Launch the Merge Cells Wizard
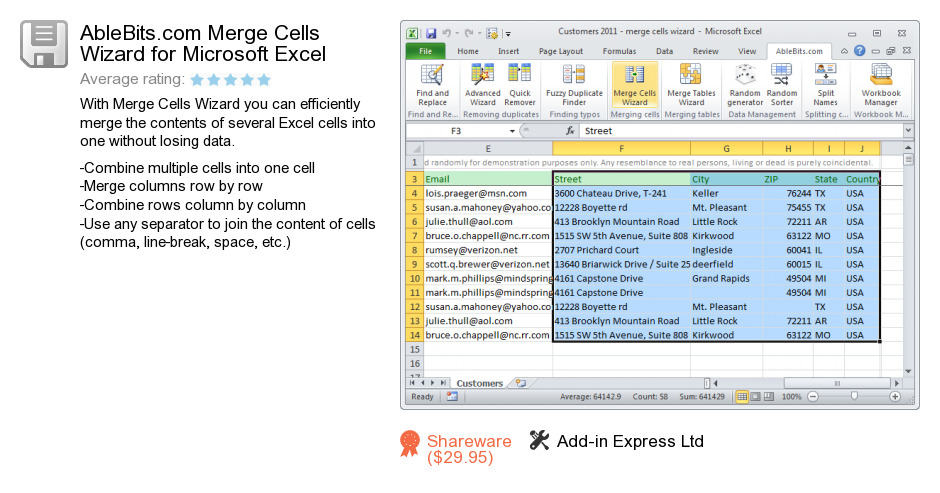The image size is (940, 493). [x=635, y=85]
